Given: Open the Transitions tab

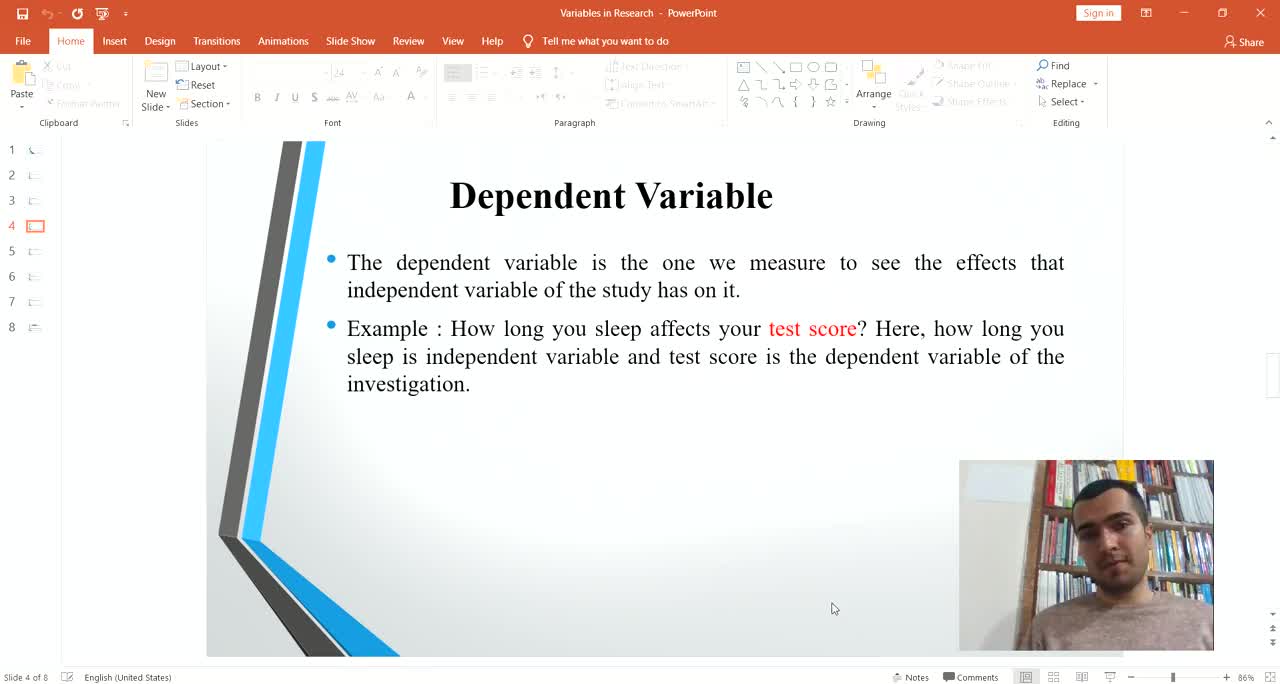Looking at the screenshot, I should coord(216,41).
